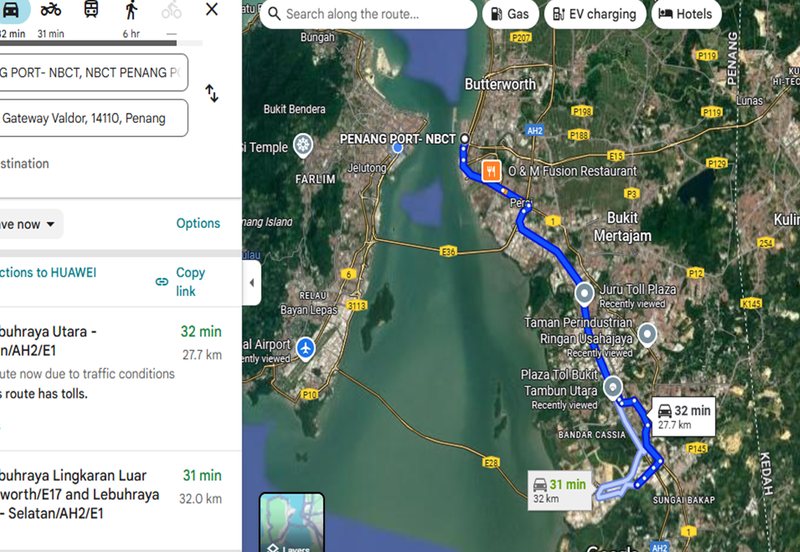The image size is (800, 552).
Task: Open the Leave now dropdown
Action: (29, 224)
